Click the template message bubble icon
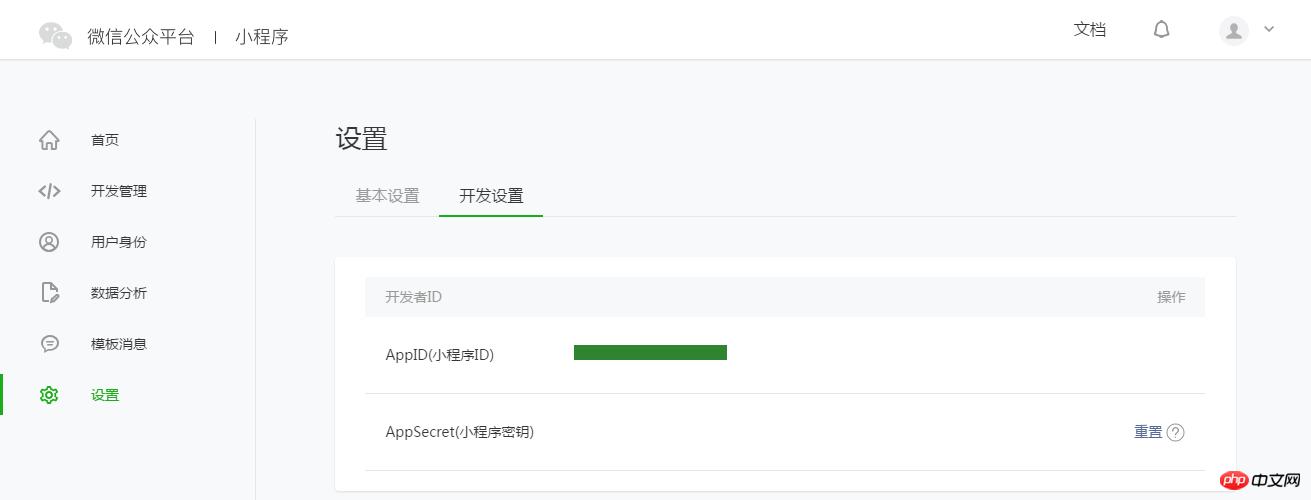1311x500 pixels. [x=49, y=344]
